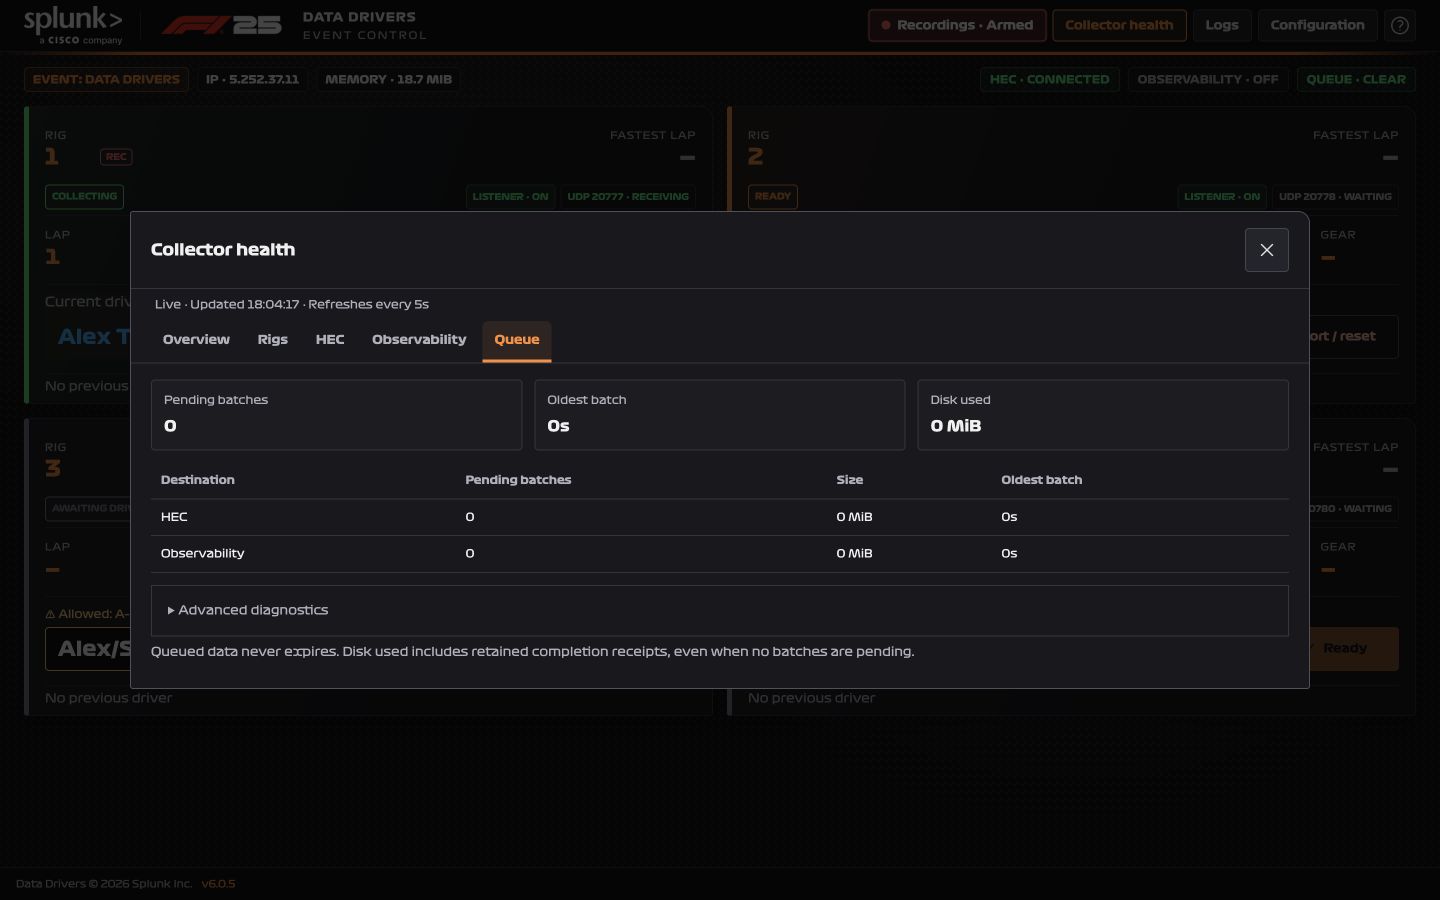Screen dimensions: 1440x900
Task: Open the help question mark icon
Action: 1399,25
